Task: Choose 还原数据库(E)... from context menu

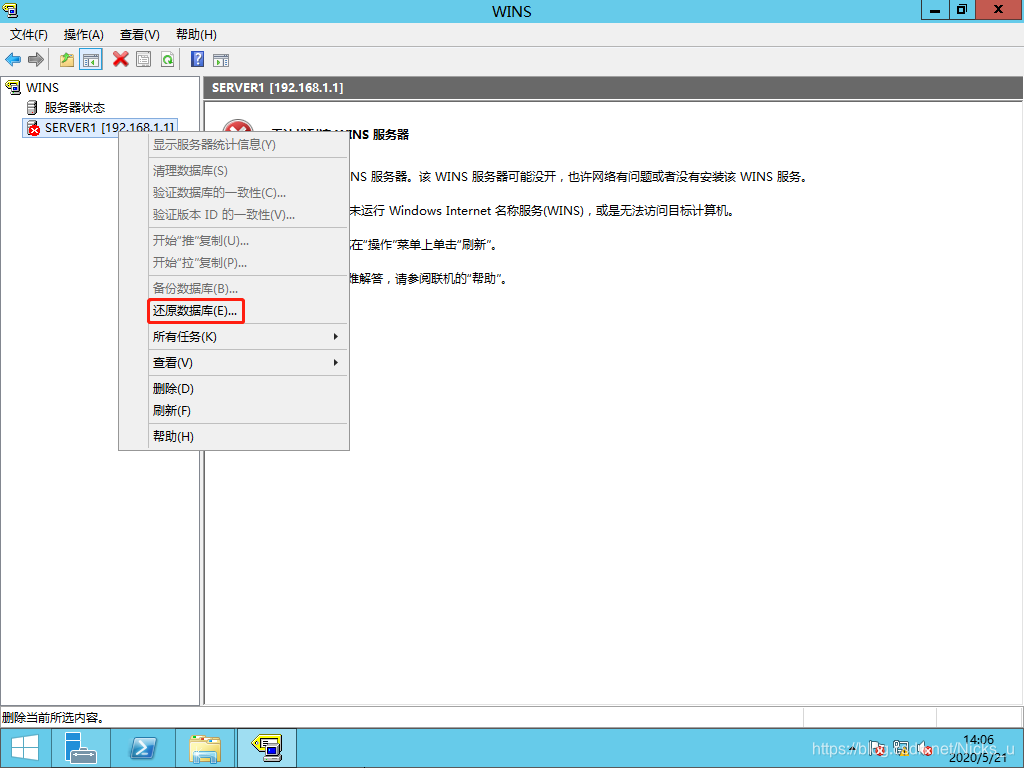Action: pyautogui.click(x=195, y=311)
